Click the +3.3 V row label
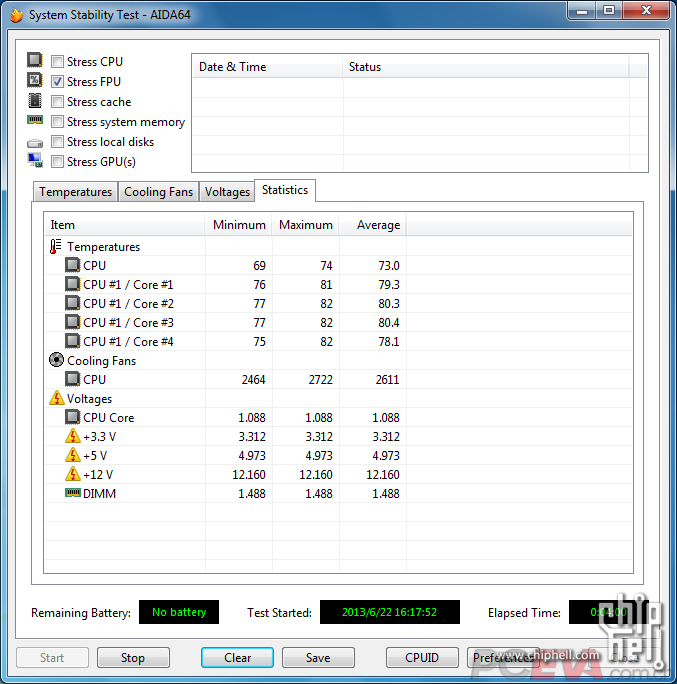Screen dimensions: 677x684 [x=99, y=437]
